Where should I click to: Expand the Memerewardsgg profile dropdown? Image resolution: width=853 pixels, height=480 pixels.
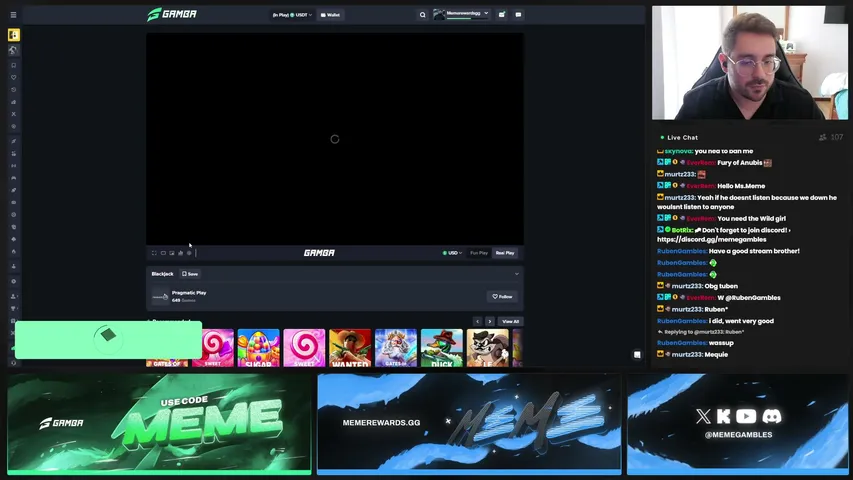click(x=461, y=14)
